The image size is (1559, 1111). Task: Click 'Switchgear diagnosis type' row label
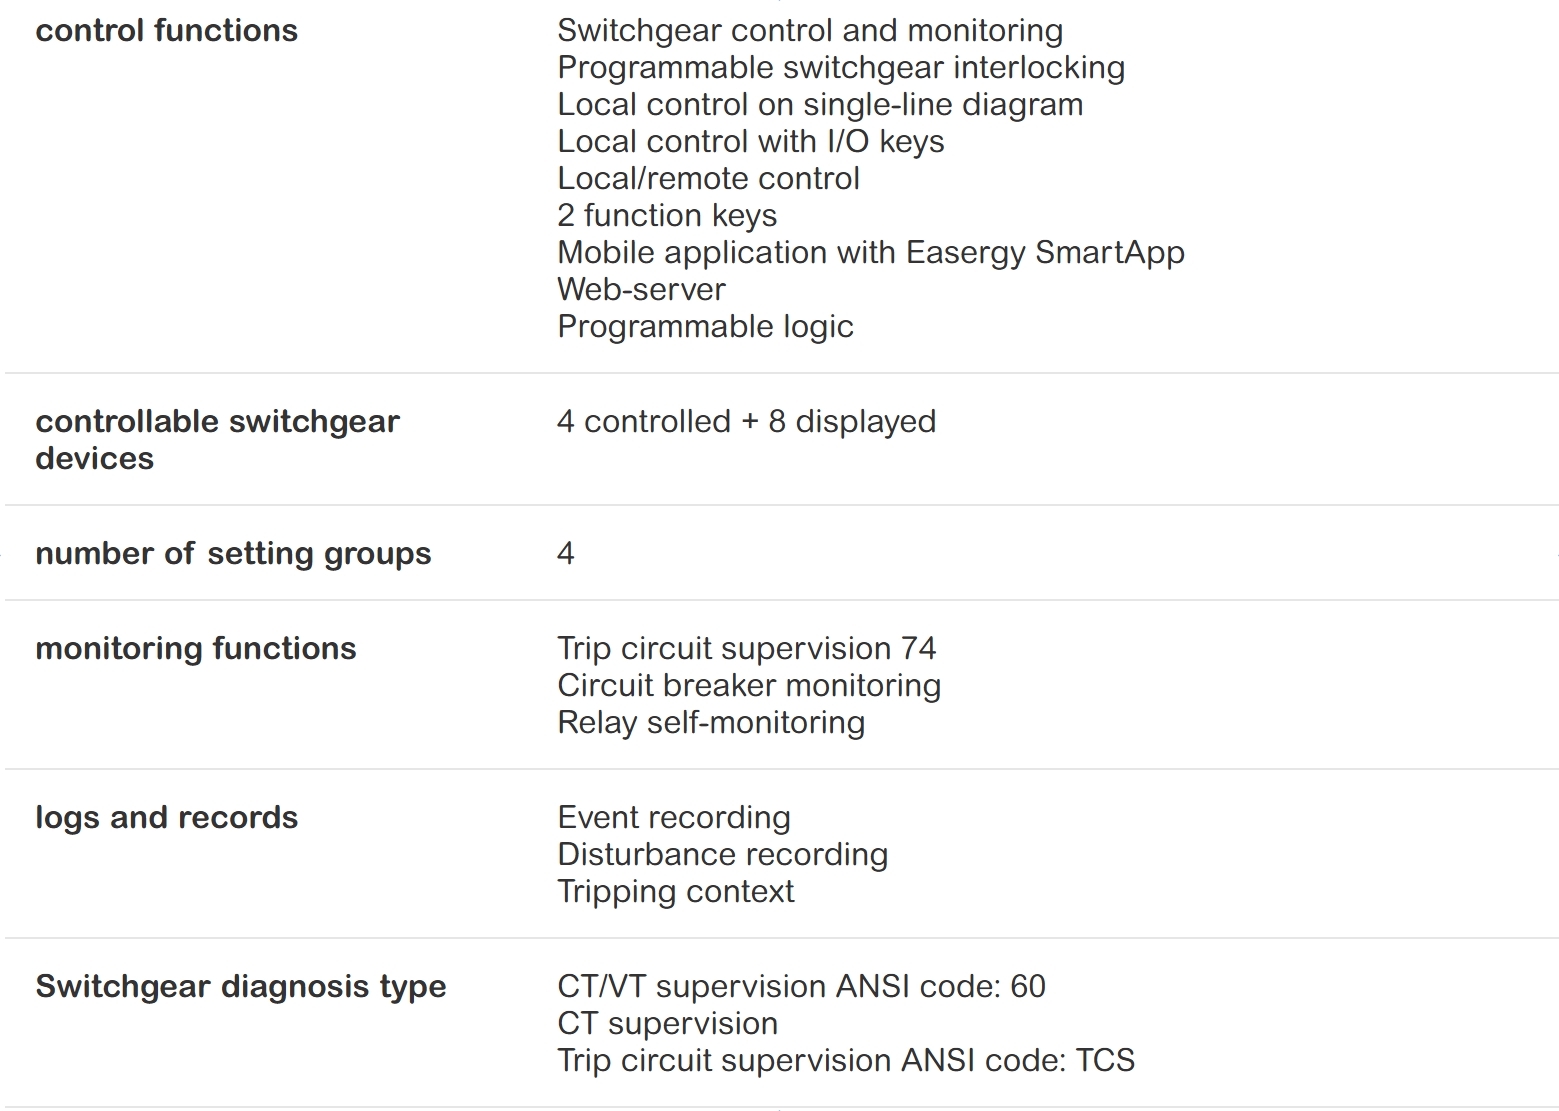(x=240, y=987)
